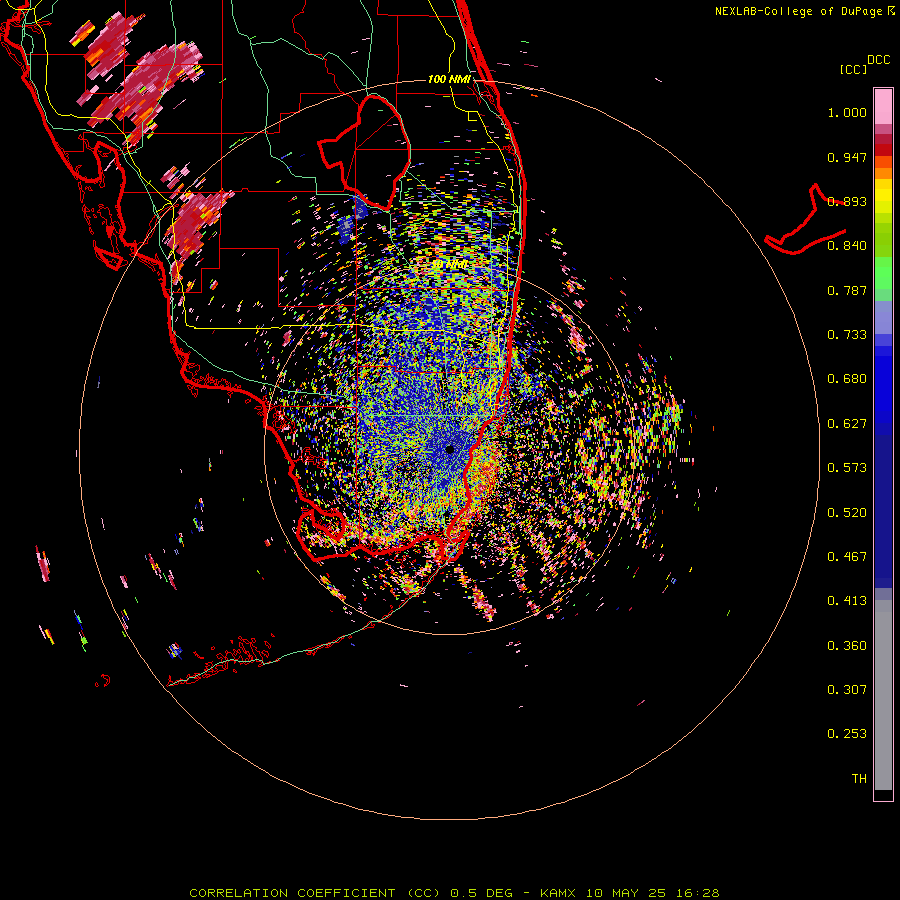Image resolution: width=900 pixels, height=900 pixels.
Task: Select the 0.947 scale value
Action: [847, 157]
